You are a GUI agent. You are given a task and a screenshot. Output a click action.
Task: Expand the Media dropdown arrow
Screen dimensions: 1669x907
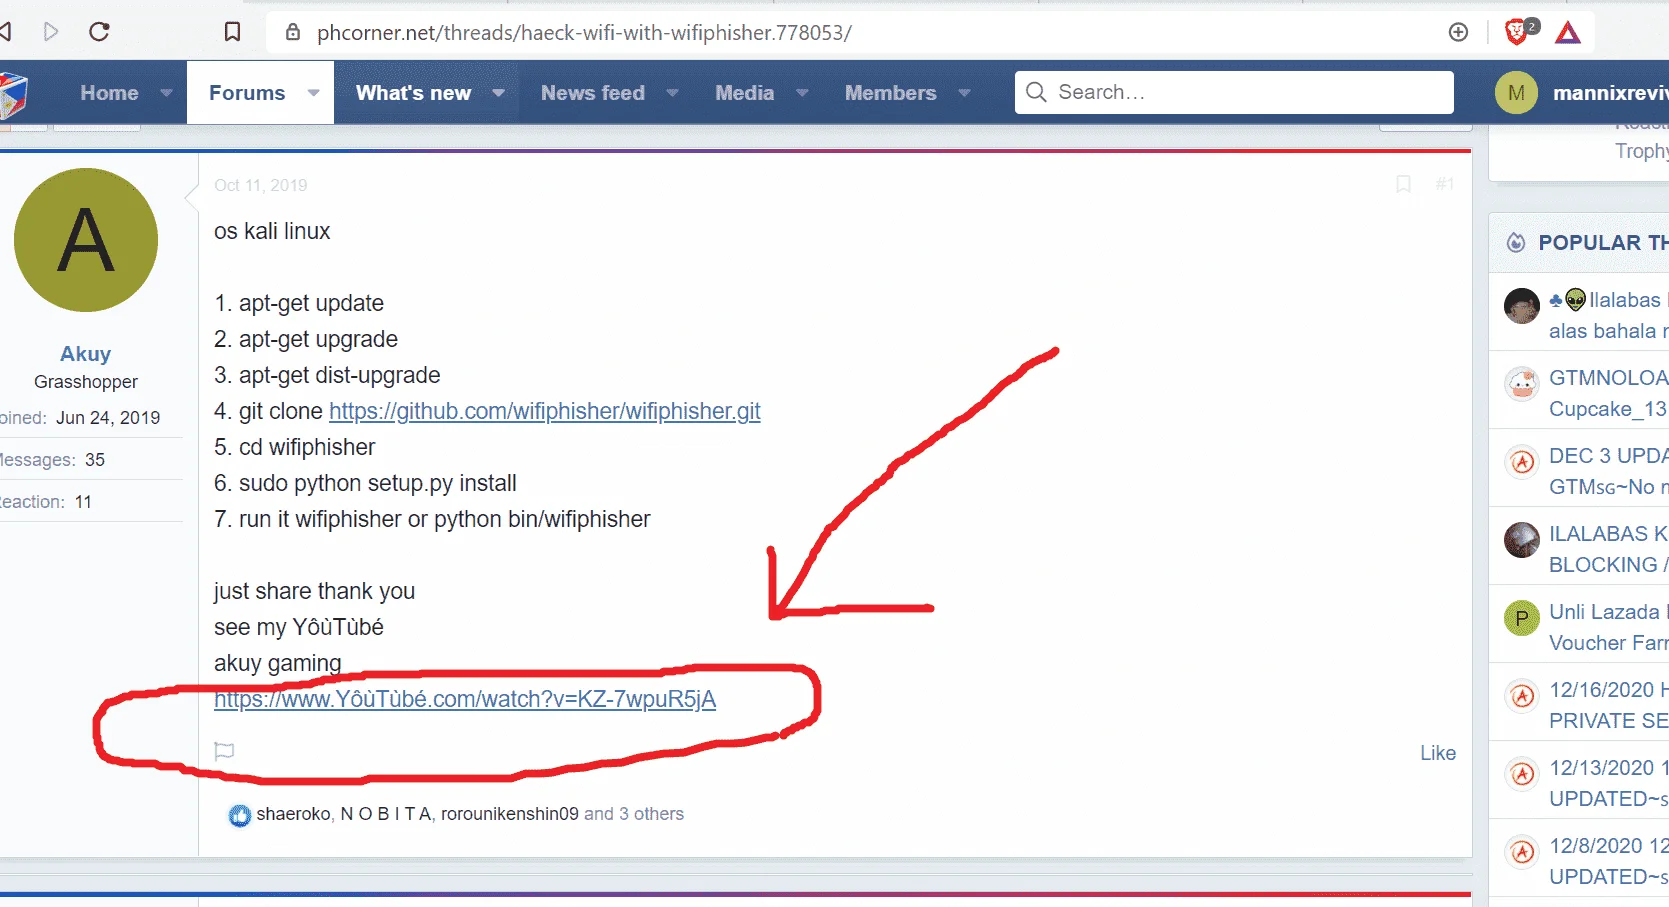pyautogui.click(x=802, y=93)
